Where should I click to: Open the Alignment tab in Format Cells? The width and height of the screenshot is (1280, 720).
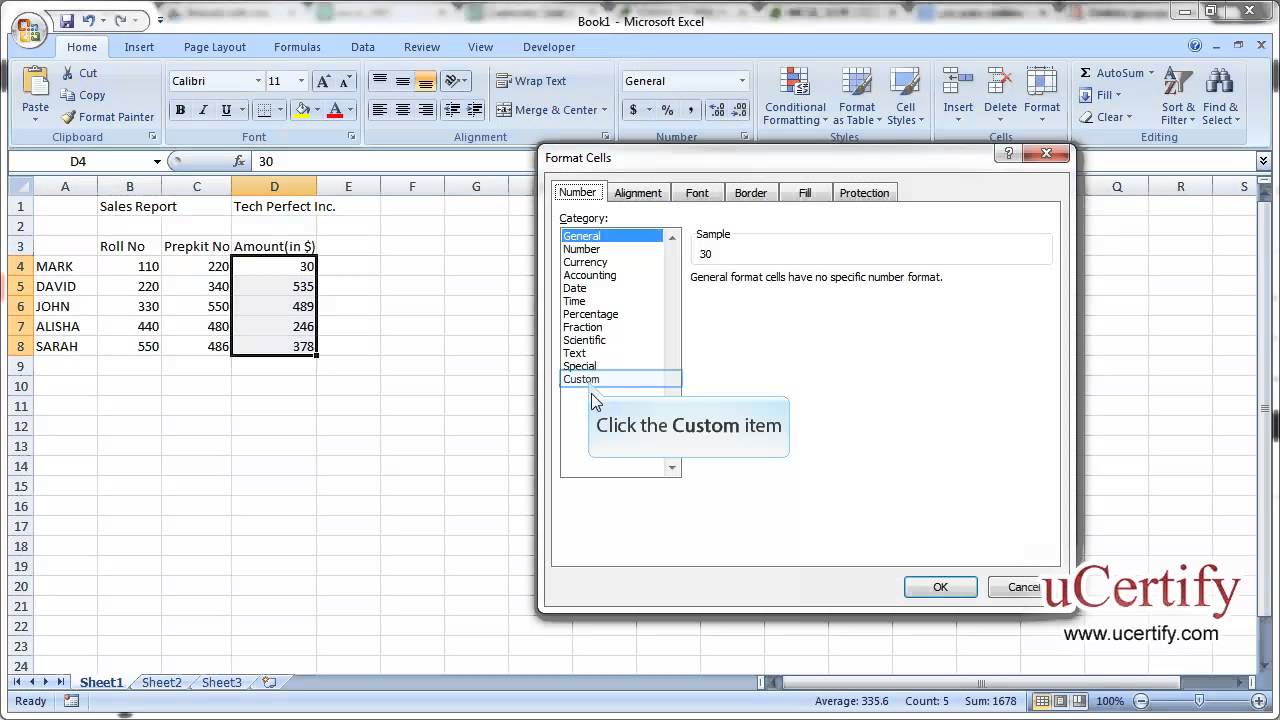pos(638,193)
